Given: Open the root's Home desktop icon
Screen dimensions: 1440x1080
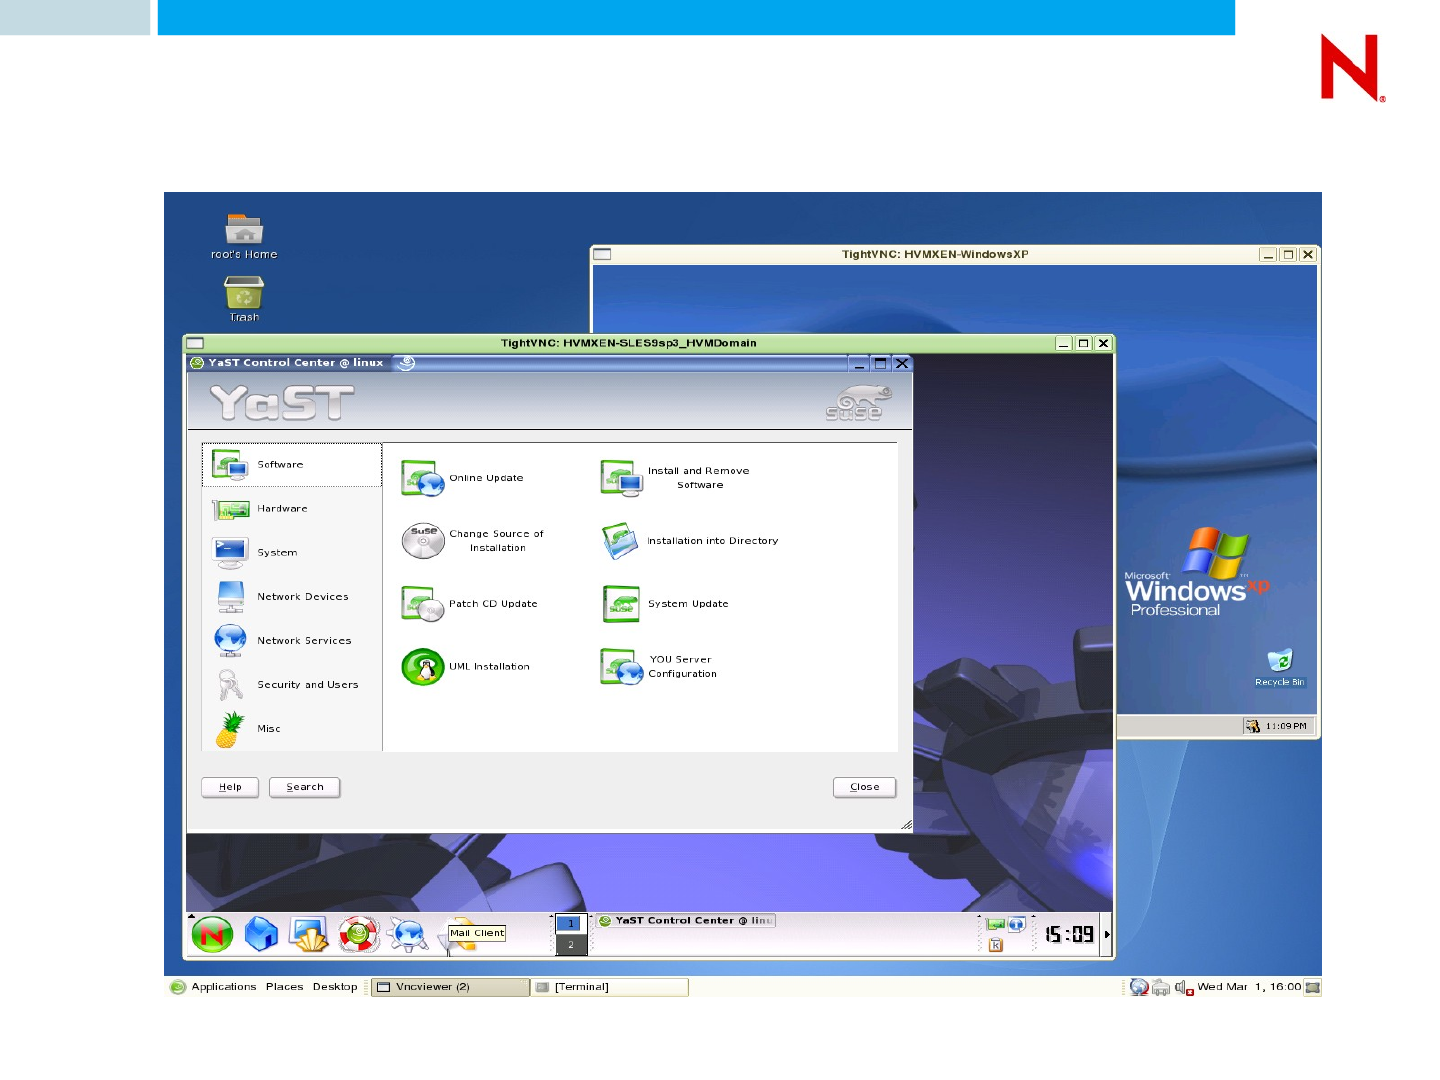Looking at the screenshot, I should (244, 237).
